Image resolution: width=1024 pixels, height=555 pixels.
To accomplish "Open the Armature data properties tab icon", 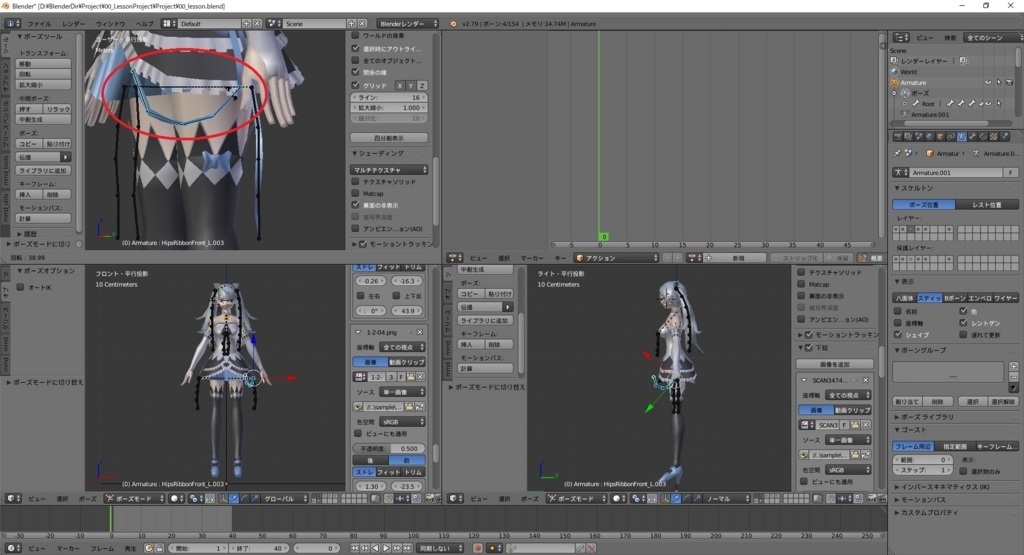I will 961,136.
